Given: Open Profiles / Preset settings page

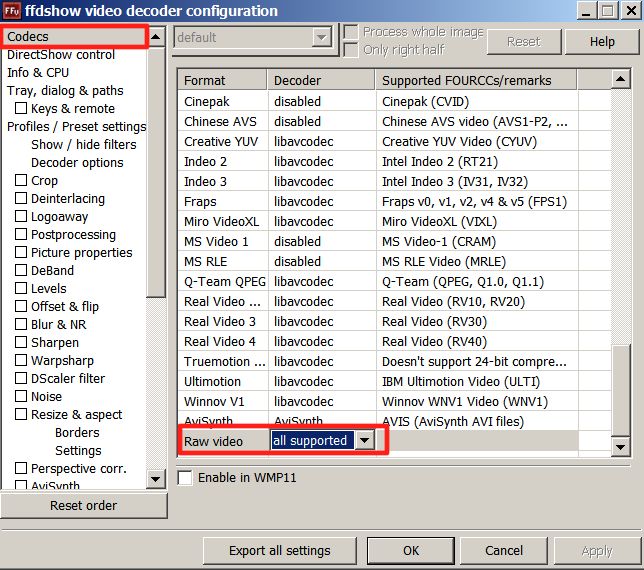Looking at the screenshot, I should pyautogui.click(x=76, y=127).
